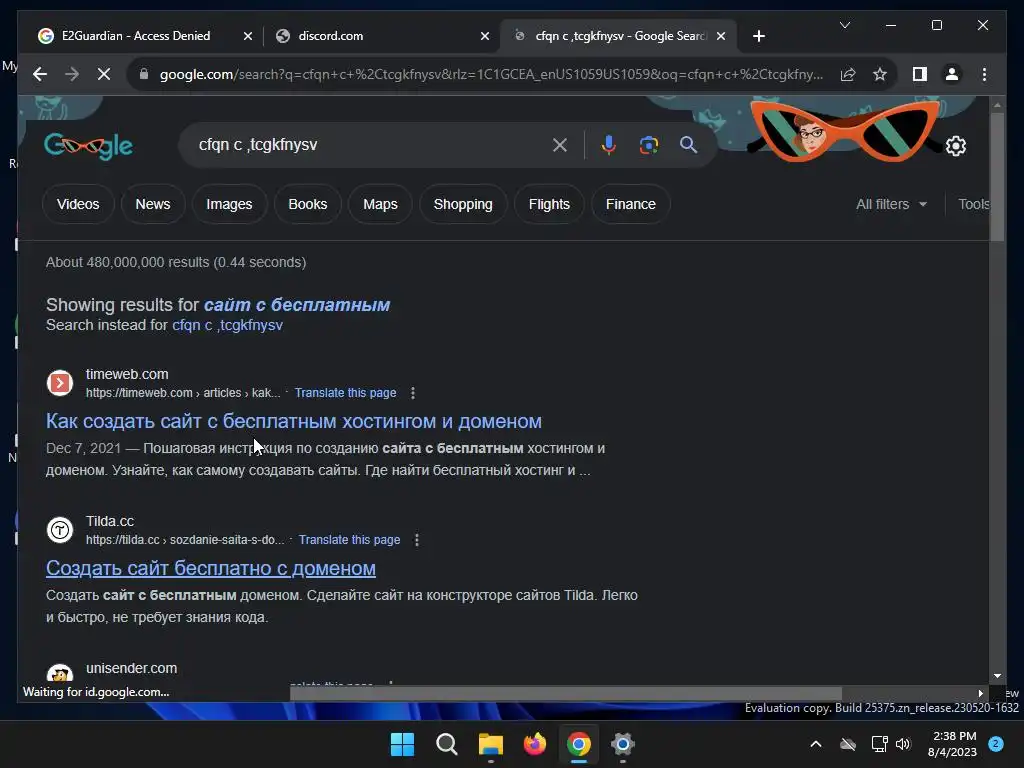Click the forward navigation arrow
This screenshot has height=768, width=1024.
72,74
